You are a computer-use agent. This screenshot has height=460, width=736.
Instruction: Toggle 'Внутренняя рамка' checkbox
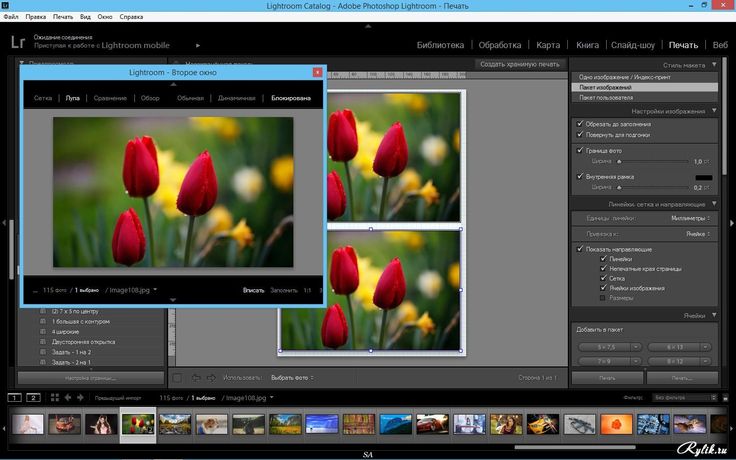pos(580,176)
